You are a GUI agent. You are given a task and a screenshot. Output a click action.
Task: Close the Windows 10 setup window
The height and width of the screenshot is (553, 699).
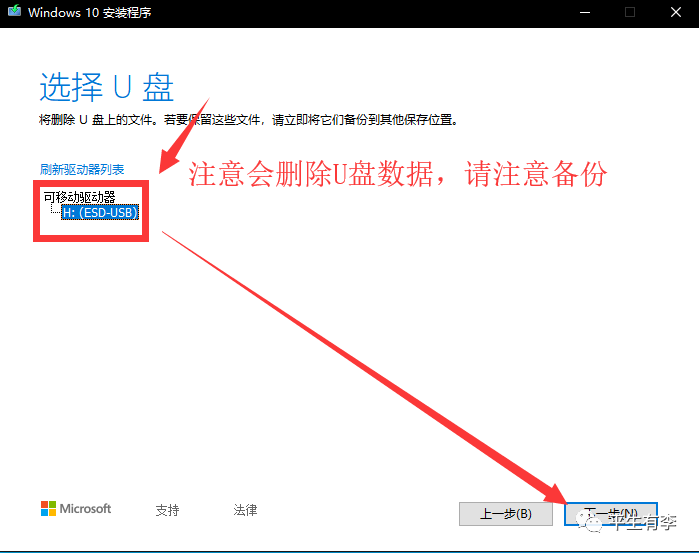(x=676, y=12)
